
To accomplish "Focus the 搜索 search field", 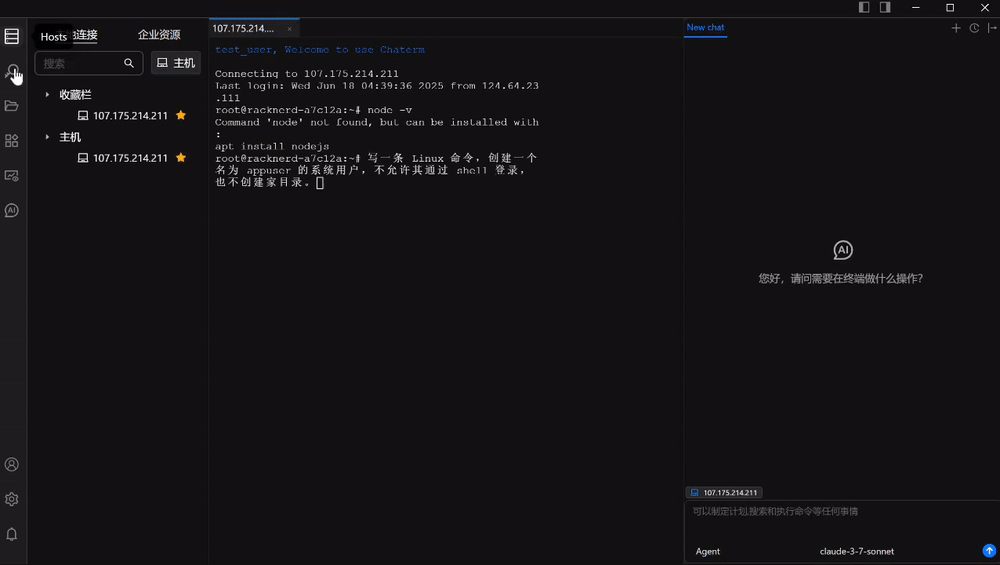I will [x=89, y=63].
